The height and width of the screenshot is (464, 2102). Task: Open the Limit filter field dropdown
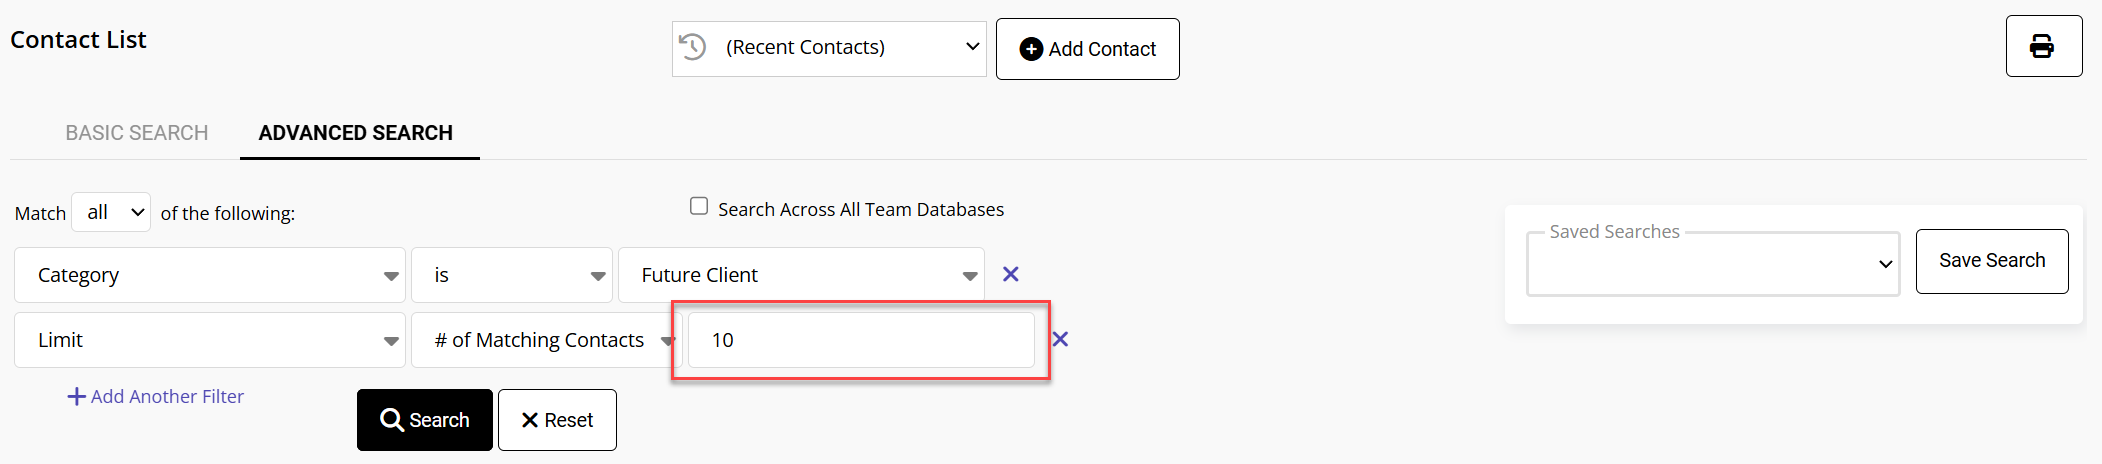click(x=210, y=340)
